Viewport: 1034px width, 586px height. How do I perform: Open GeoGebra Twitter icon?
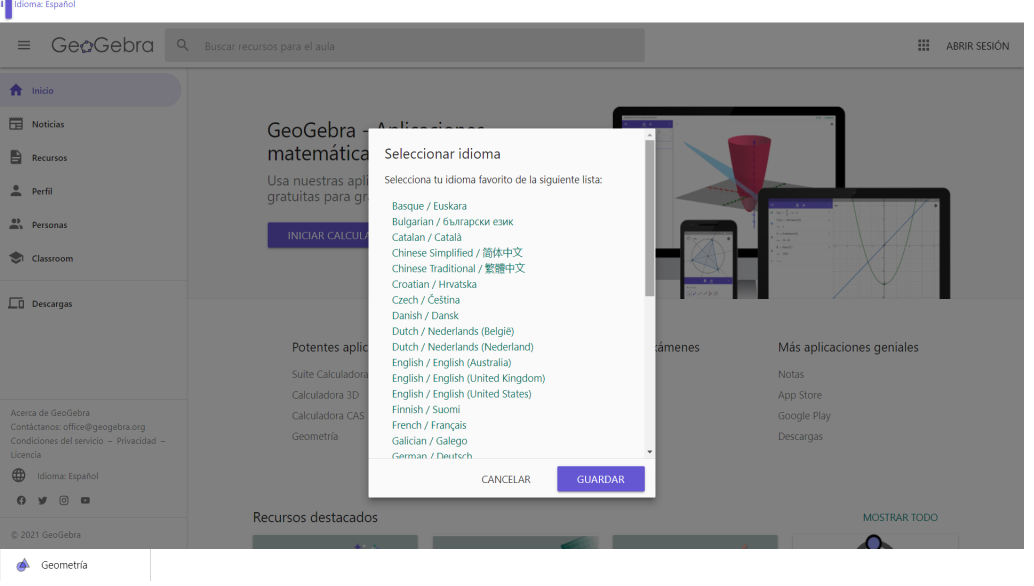click(x=42, y=500)
